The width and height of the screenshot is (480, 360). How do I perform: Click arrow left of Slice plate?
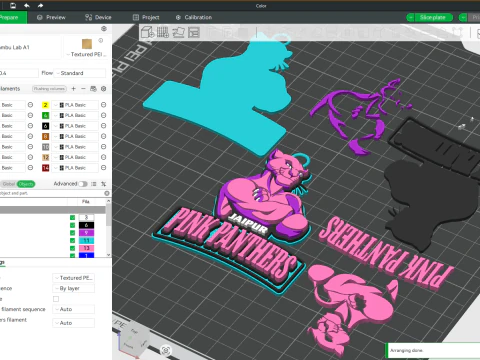pos(410,17)
